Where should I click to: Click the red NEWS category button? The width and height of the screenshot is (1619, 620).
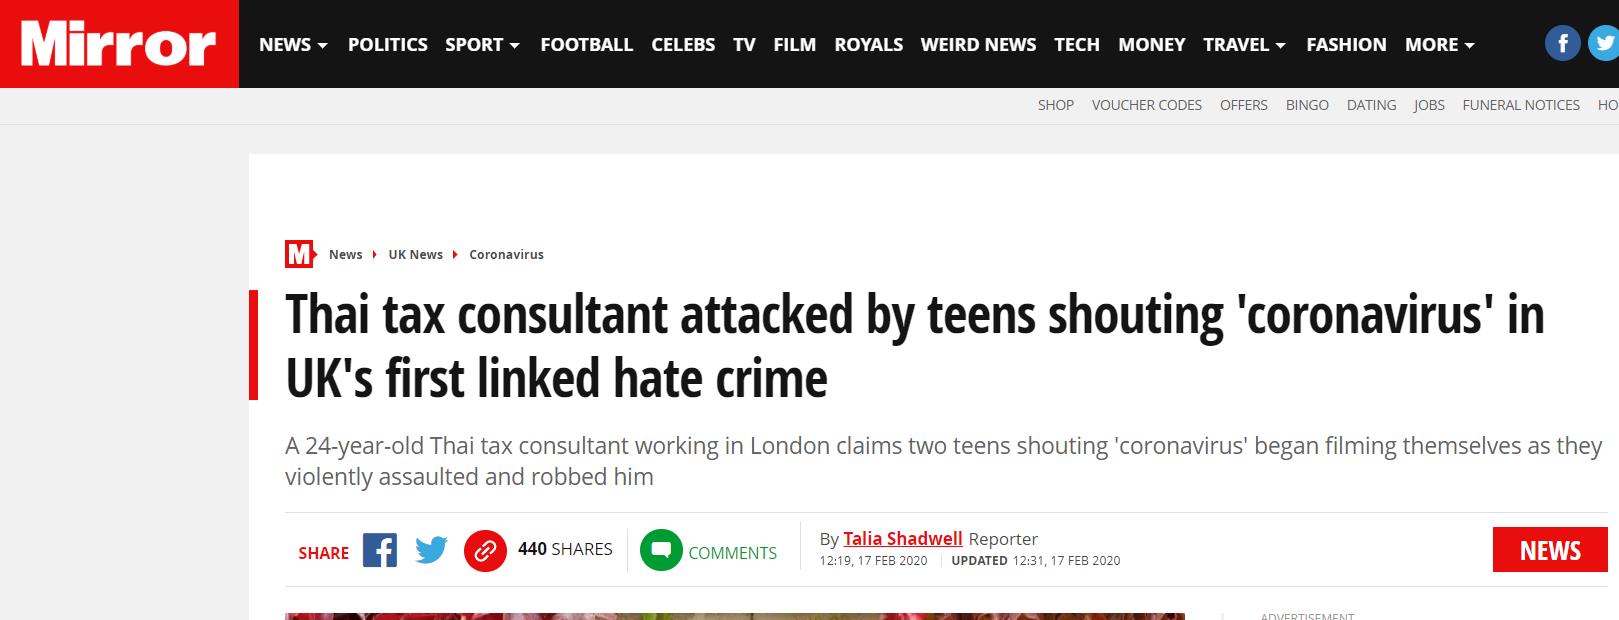click(x=1550, y=550)
